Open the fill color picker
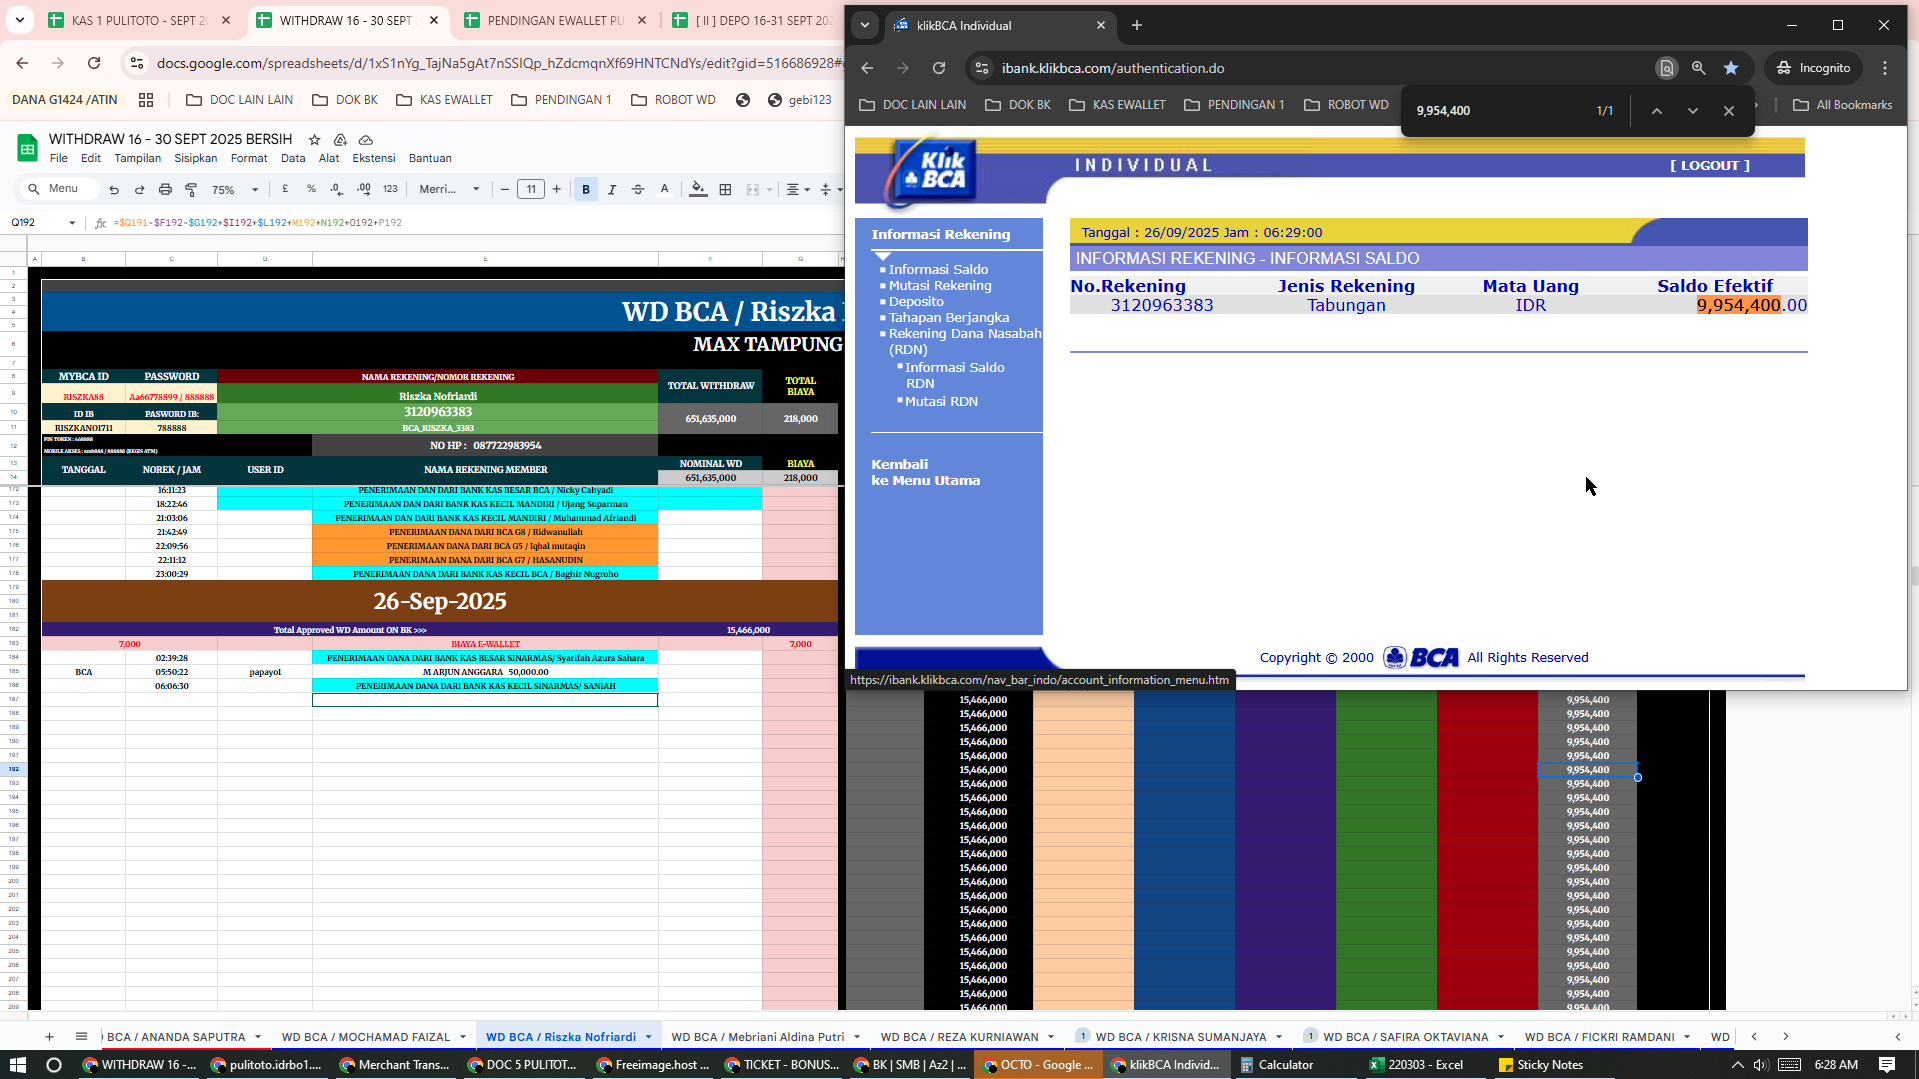This screenshot has width=1919, height=1079. [698, 189]
